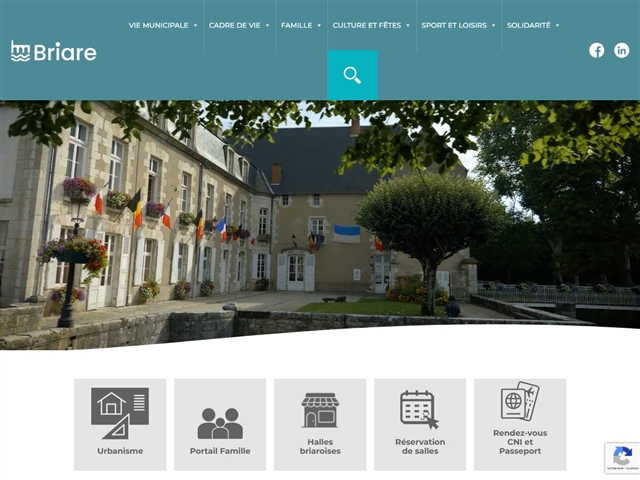Open the SOLIDARITÉ menu
This screenshot has height=480, width=640.
(x=529, y=25)
